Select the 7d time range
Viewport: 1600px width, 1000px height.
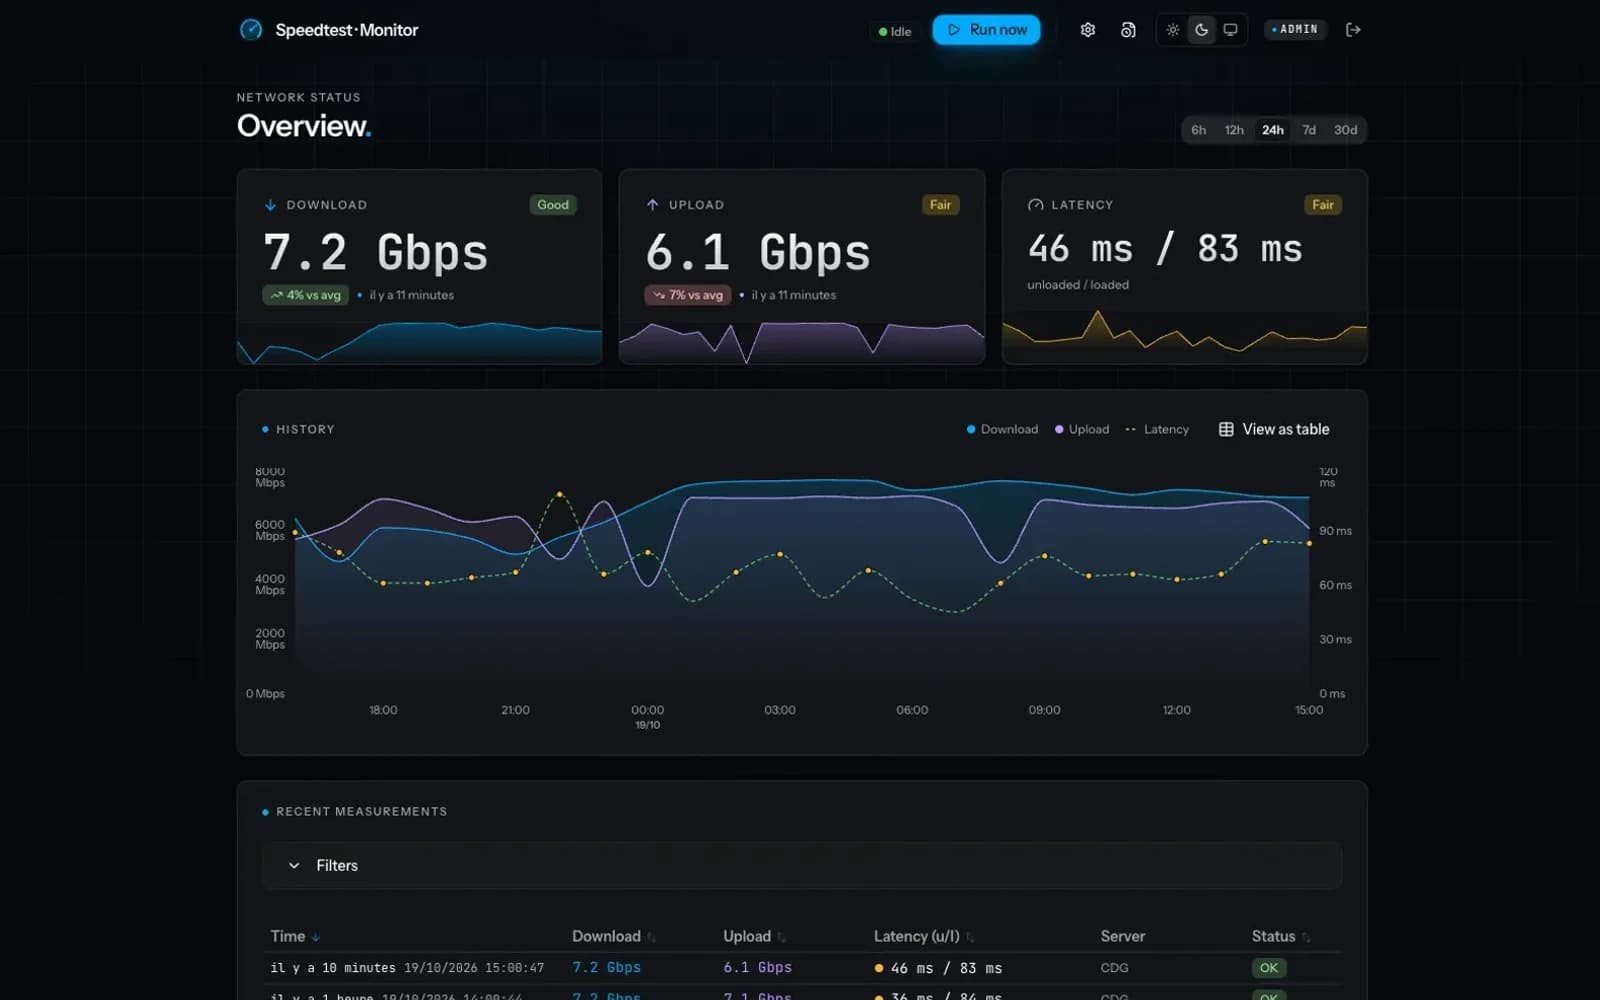pyautogui.click(x=1309, y=130)
